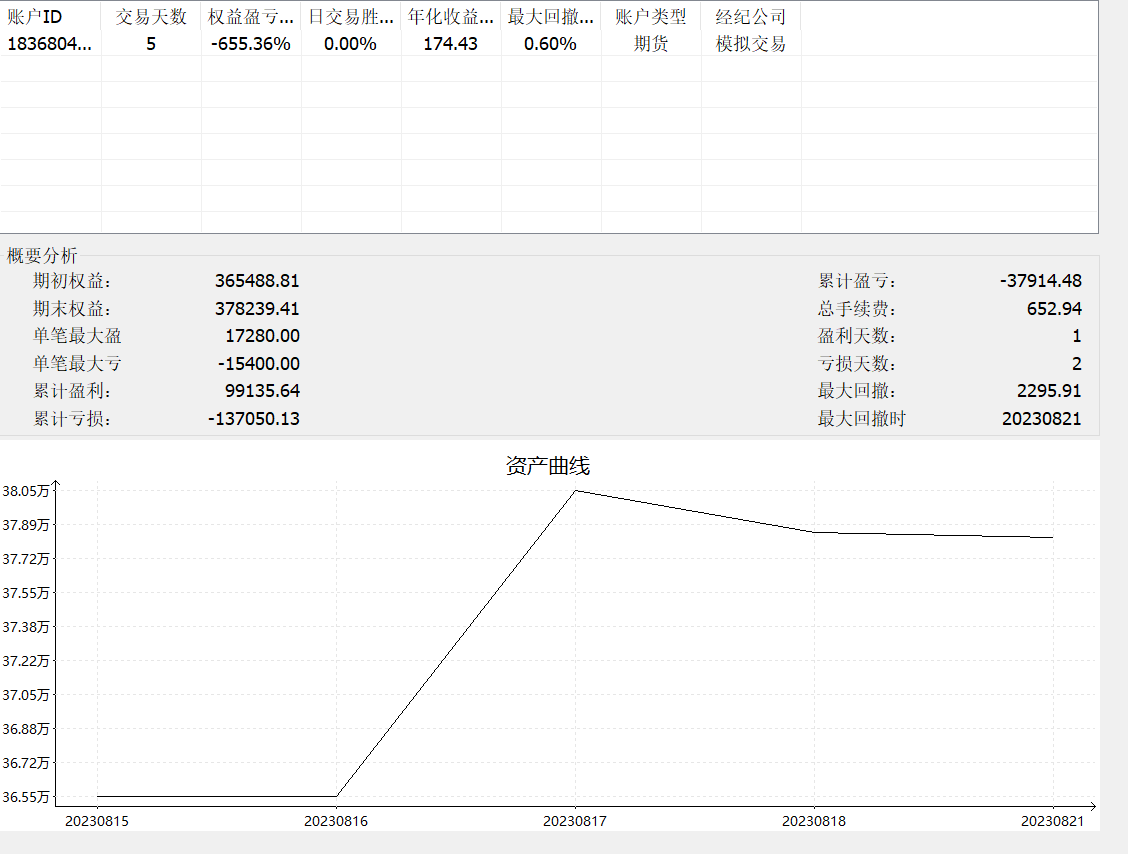Sort by 交易天数 column header
1128x854 pixels.
point(151,17)
